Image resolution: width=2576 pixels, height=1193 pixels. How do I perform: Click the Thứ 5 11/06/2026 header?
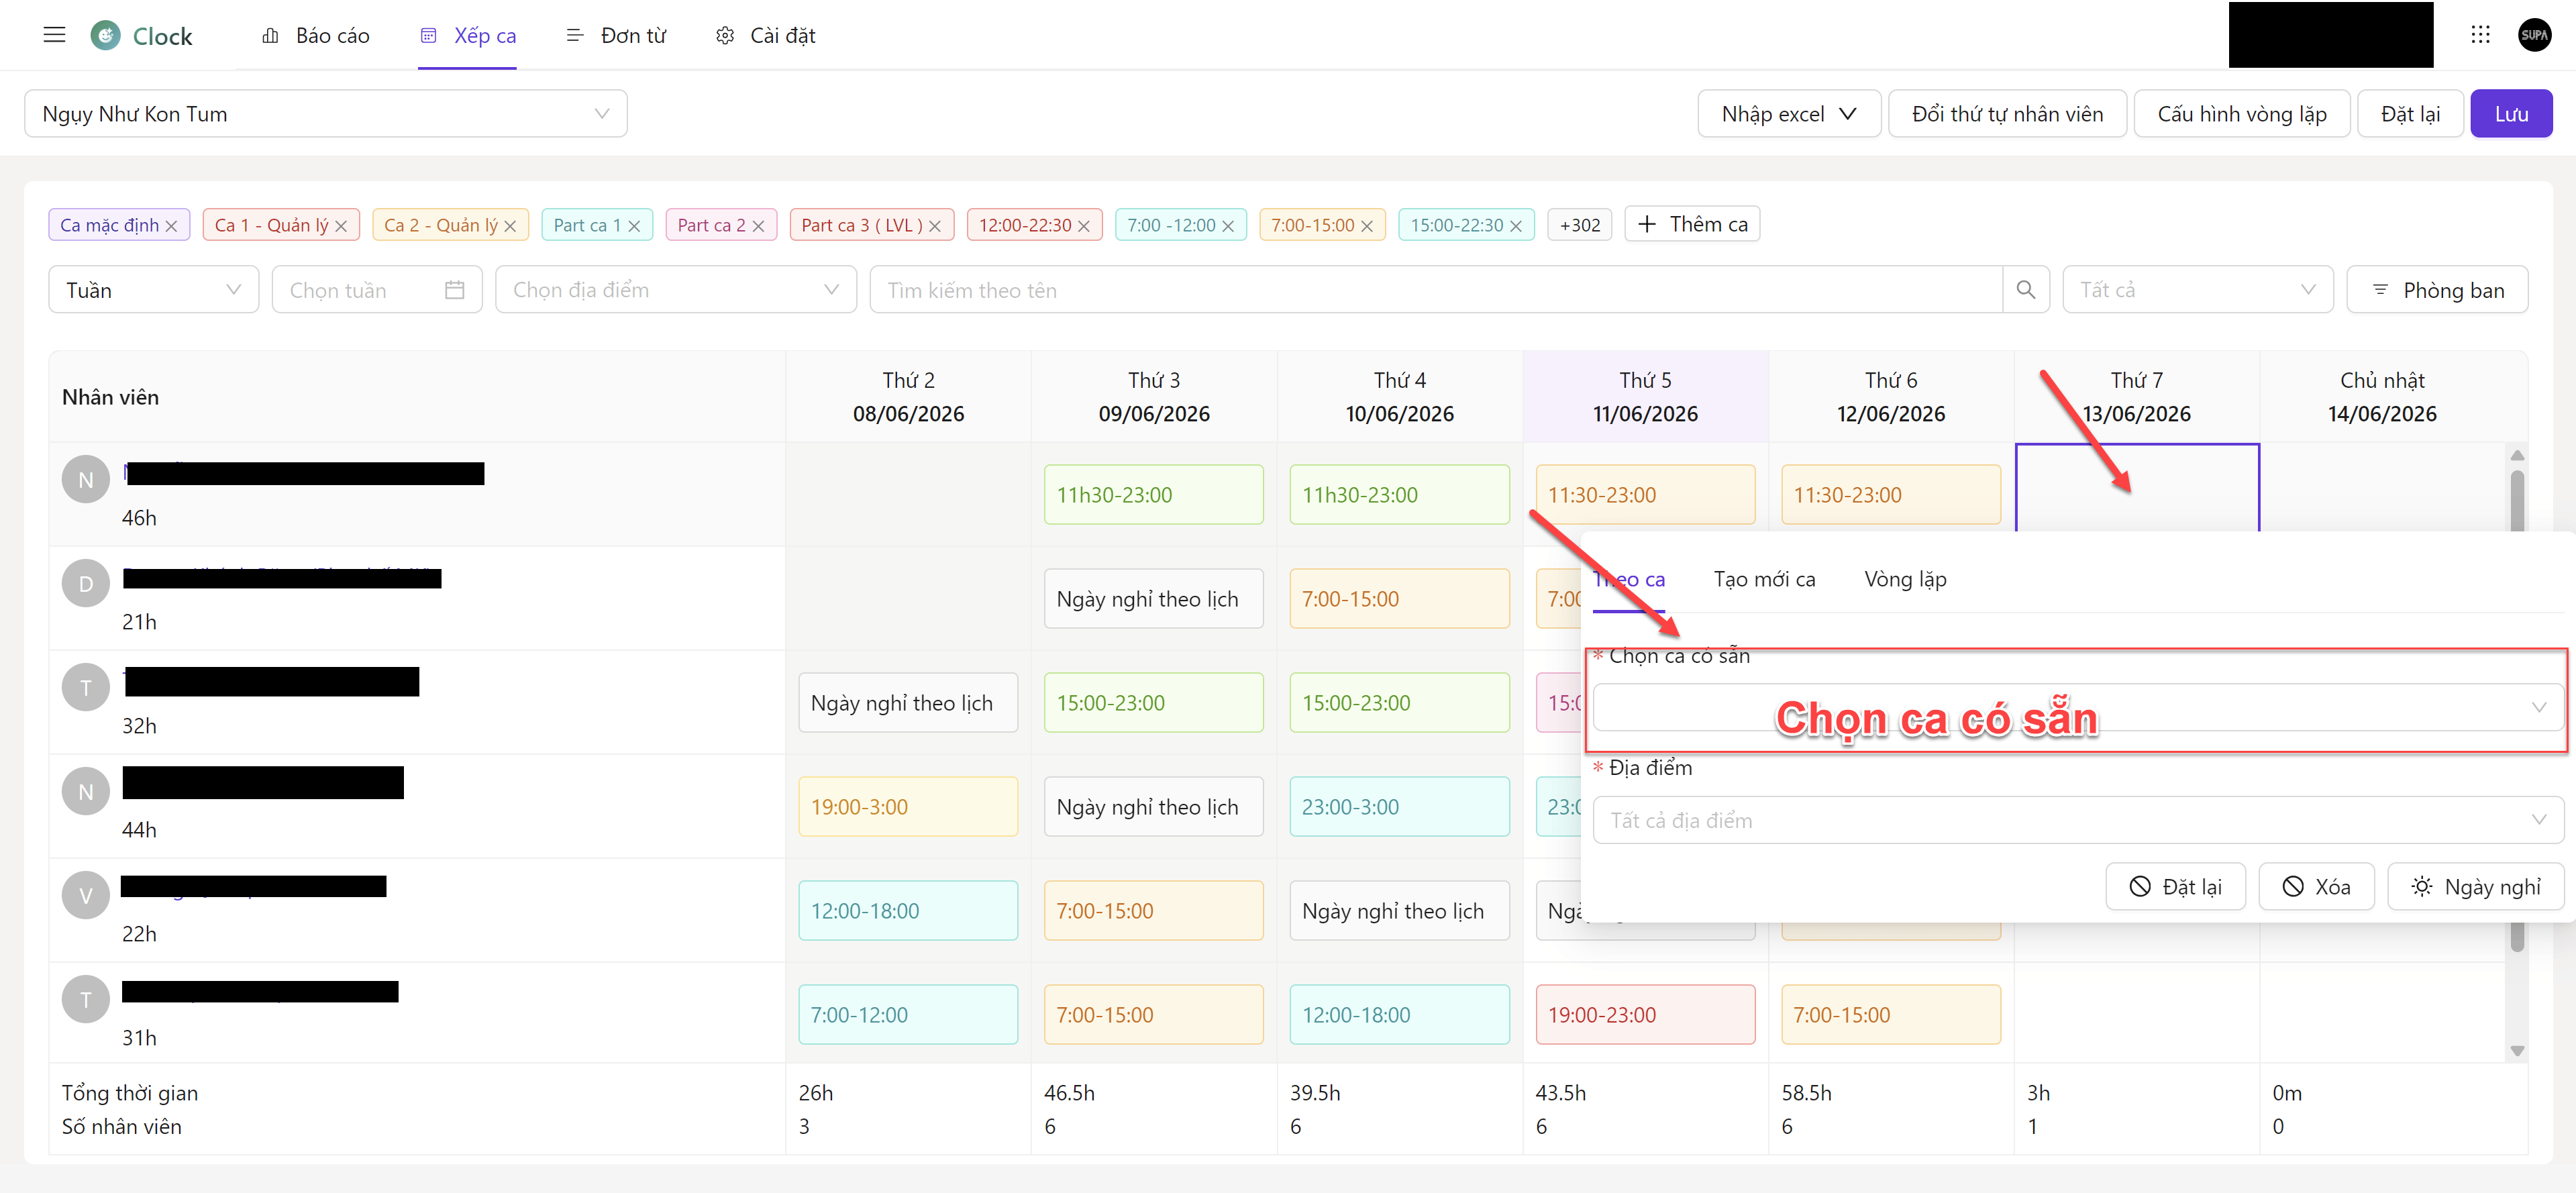click(x=1645, y=397)
